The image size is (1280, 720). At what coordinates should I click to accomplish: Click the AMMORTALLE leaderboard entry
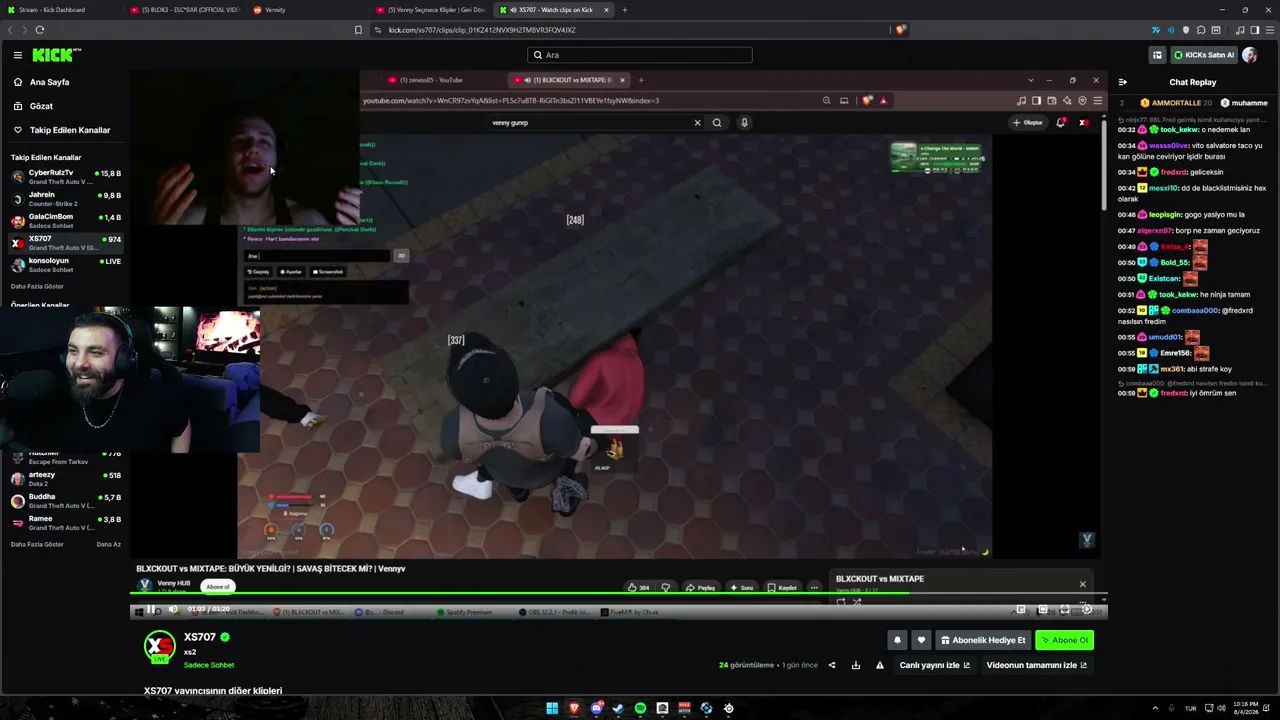[1176, 103]
